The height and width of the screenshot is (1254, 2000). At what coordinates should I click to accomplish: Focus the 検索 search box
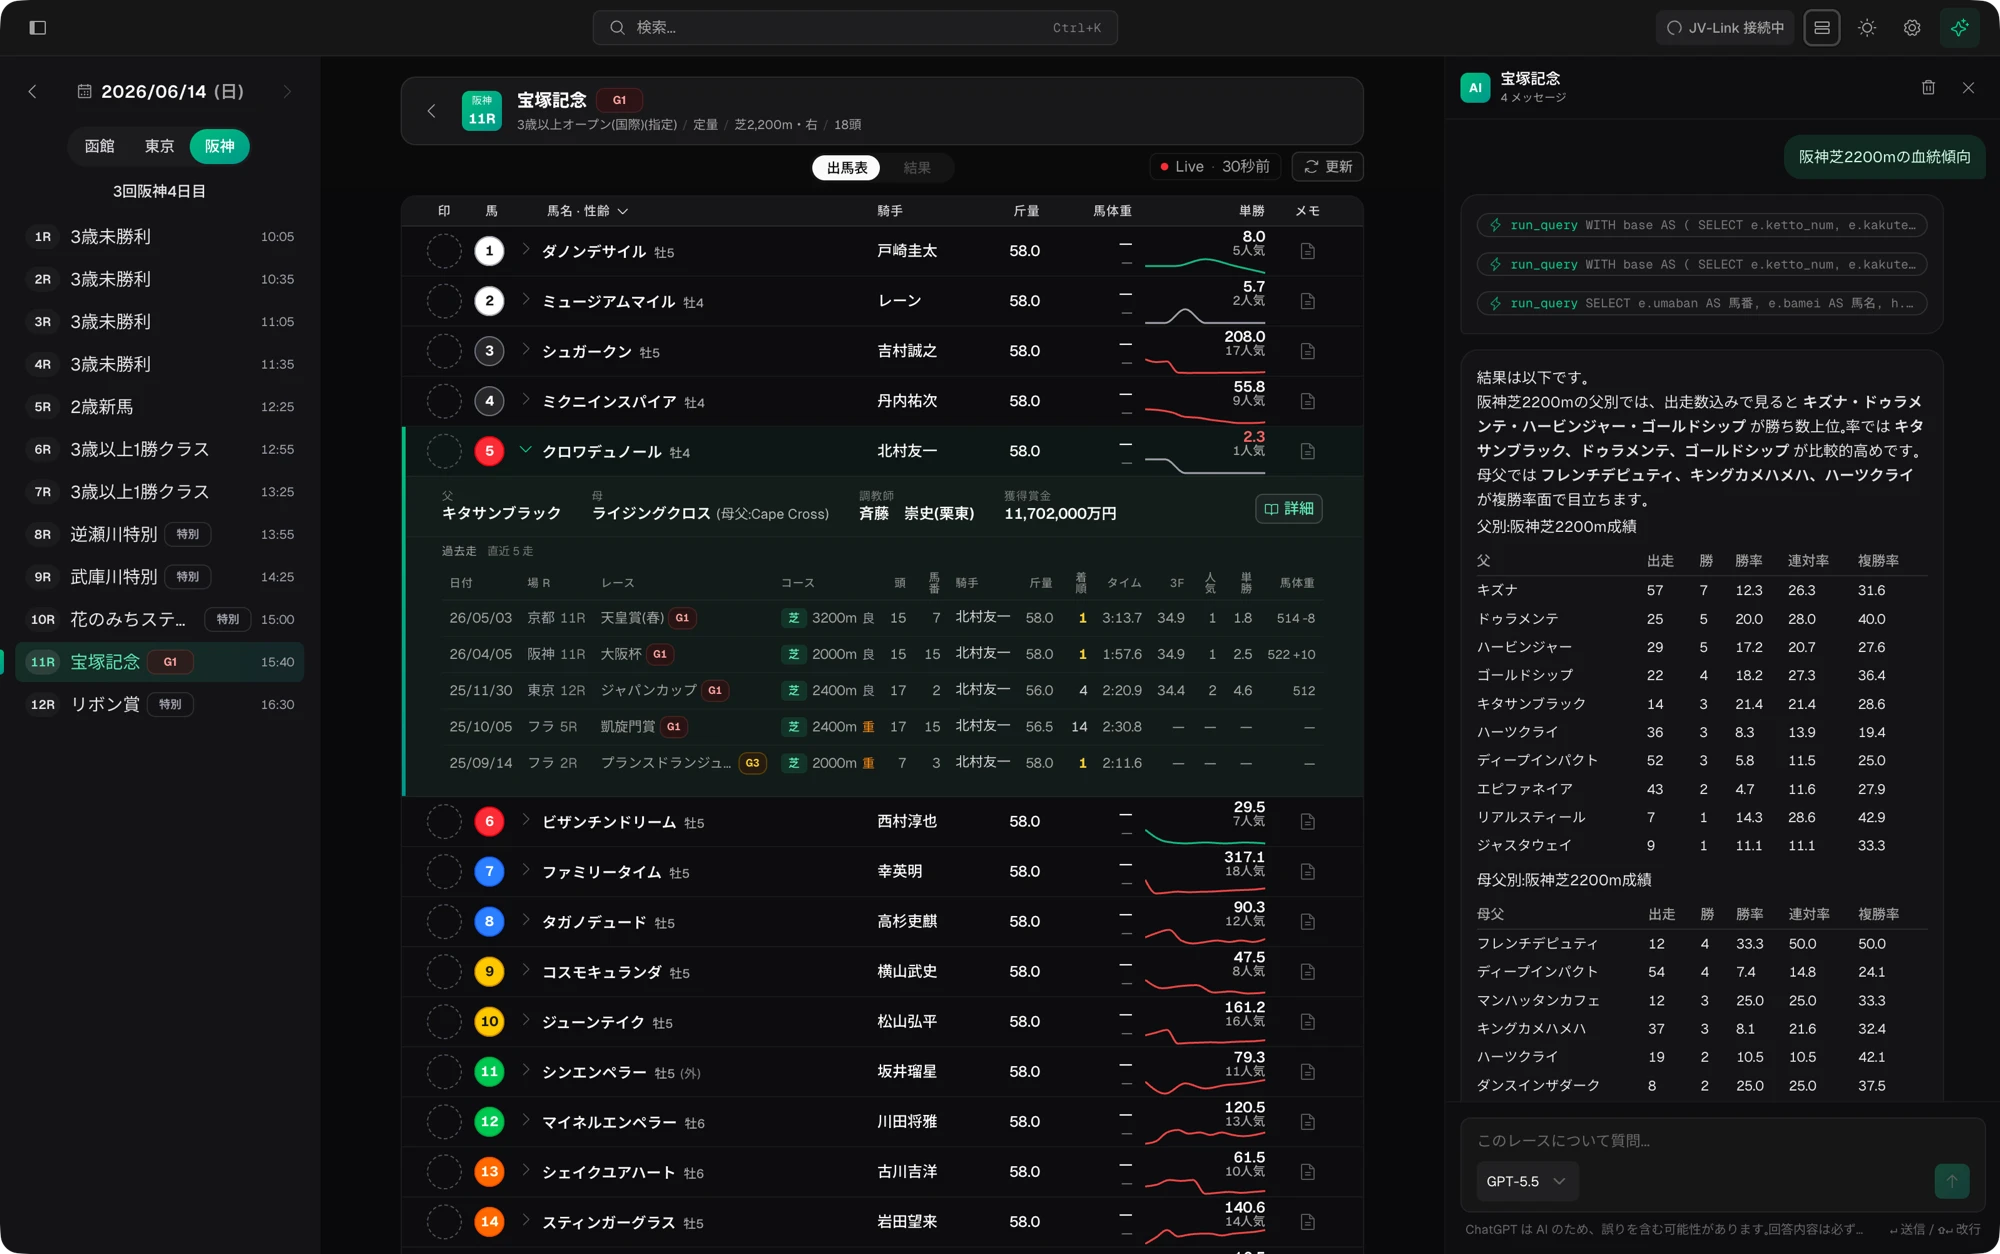(x=855, y=28)
